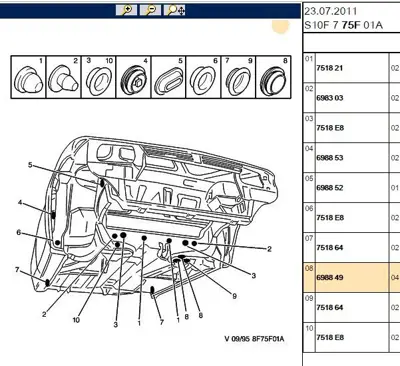
Task: Click quantity 04 in row 6988 49
Action: (395, 278)
